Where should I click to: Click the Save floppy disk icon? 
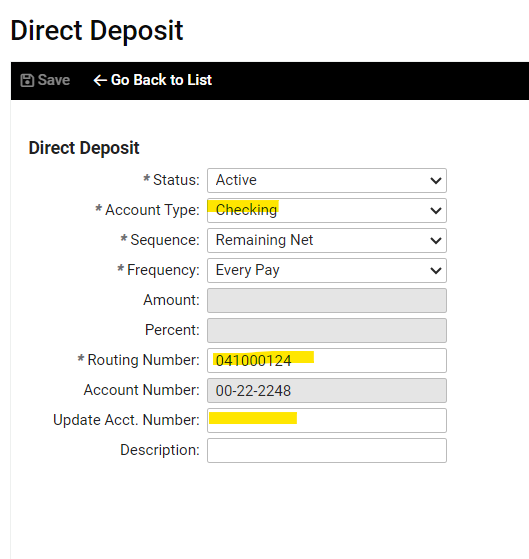(x=27, y=80)
